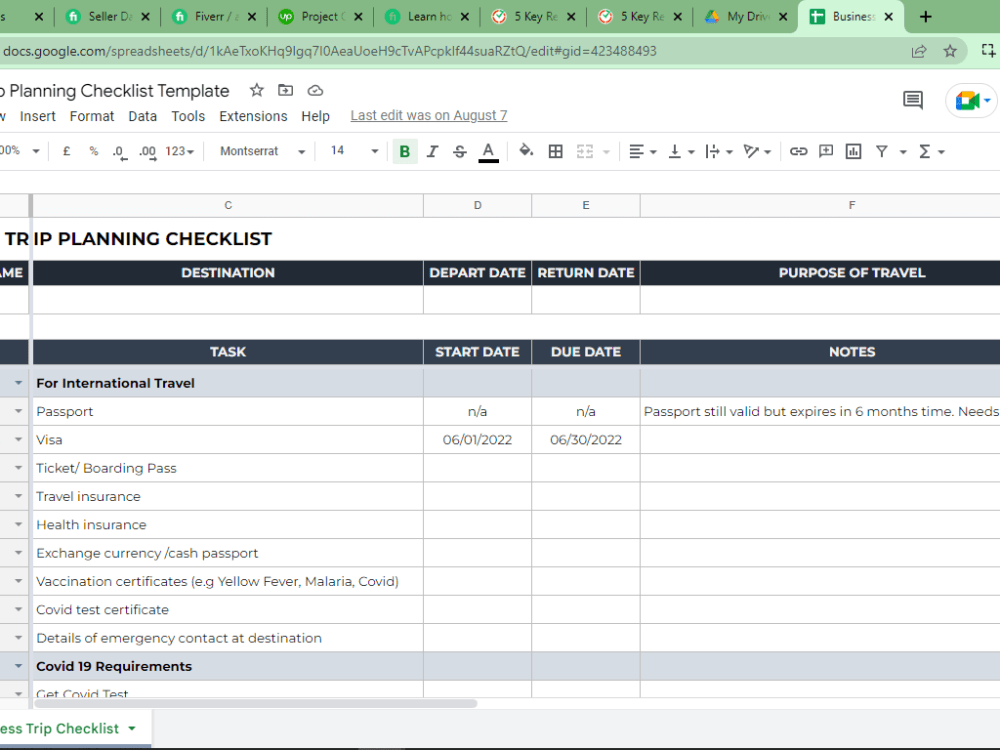Open dropdown beside Covid 19 Requirements row
The width and height of the screenshot is (1000, 750).
(x=18, y=666)
